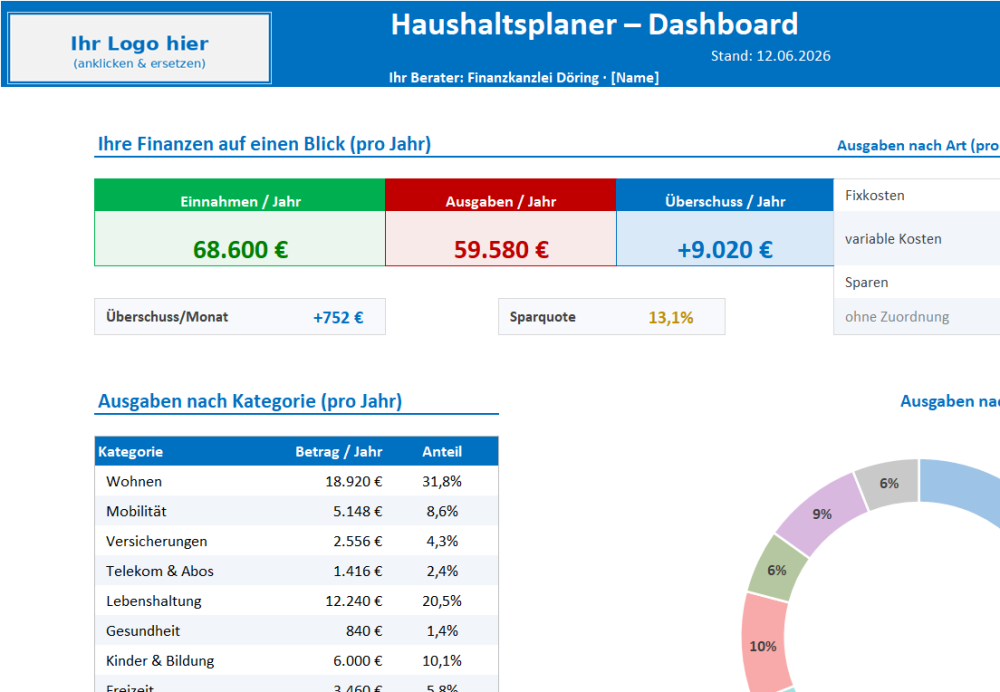Click the purple 9% donut chart segment
The width and height of the screenshot is (1000, 692).
coord(822,514)
